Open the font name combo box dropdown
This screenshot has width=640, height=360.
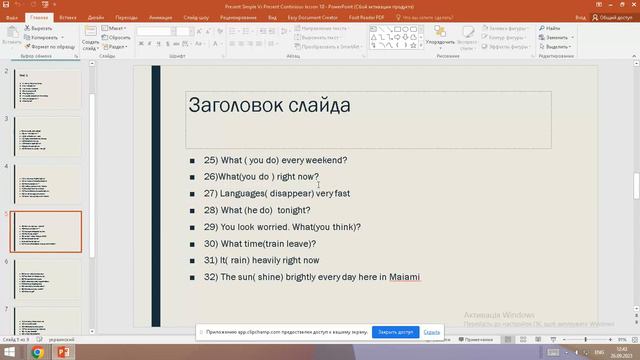(x=173, y=31)
